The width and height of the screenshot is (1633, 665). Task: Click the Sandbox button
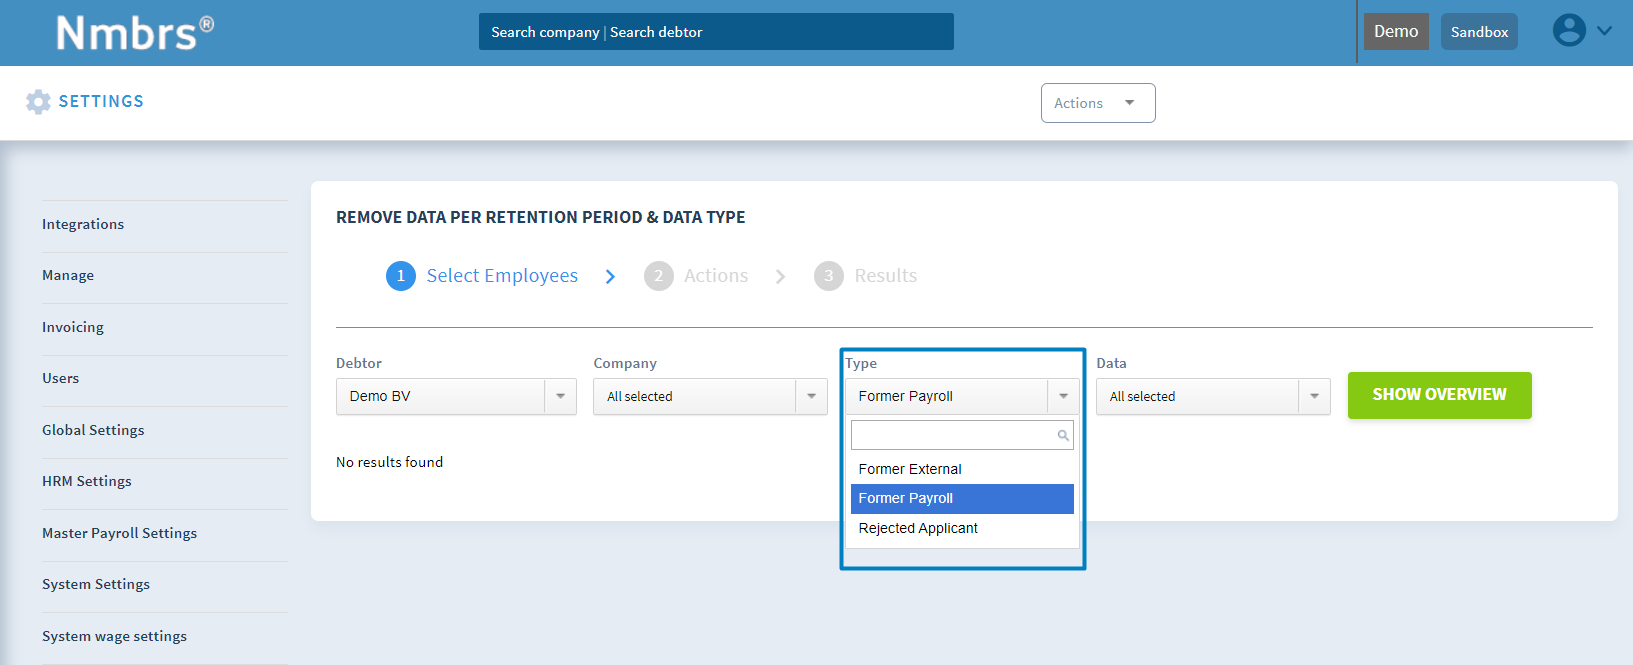[x=1479, y=31]
